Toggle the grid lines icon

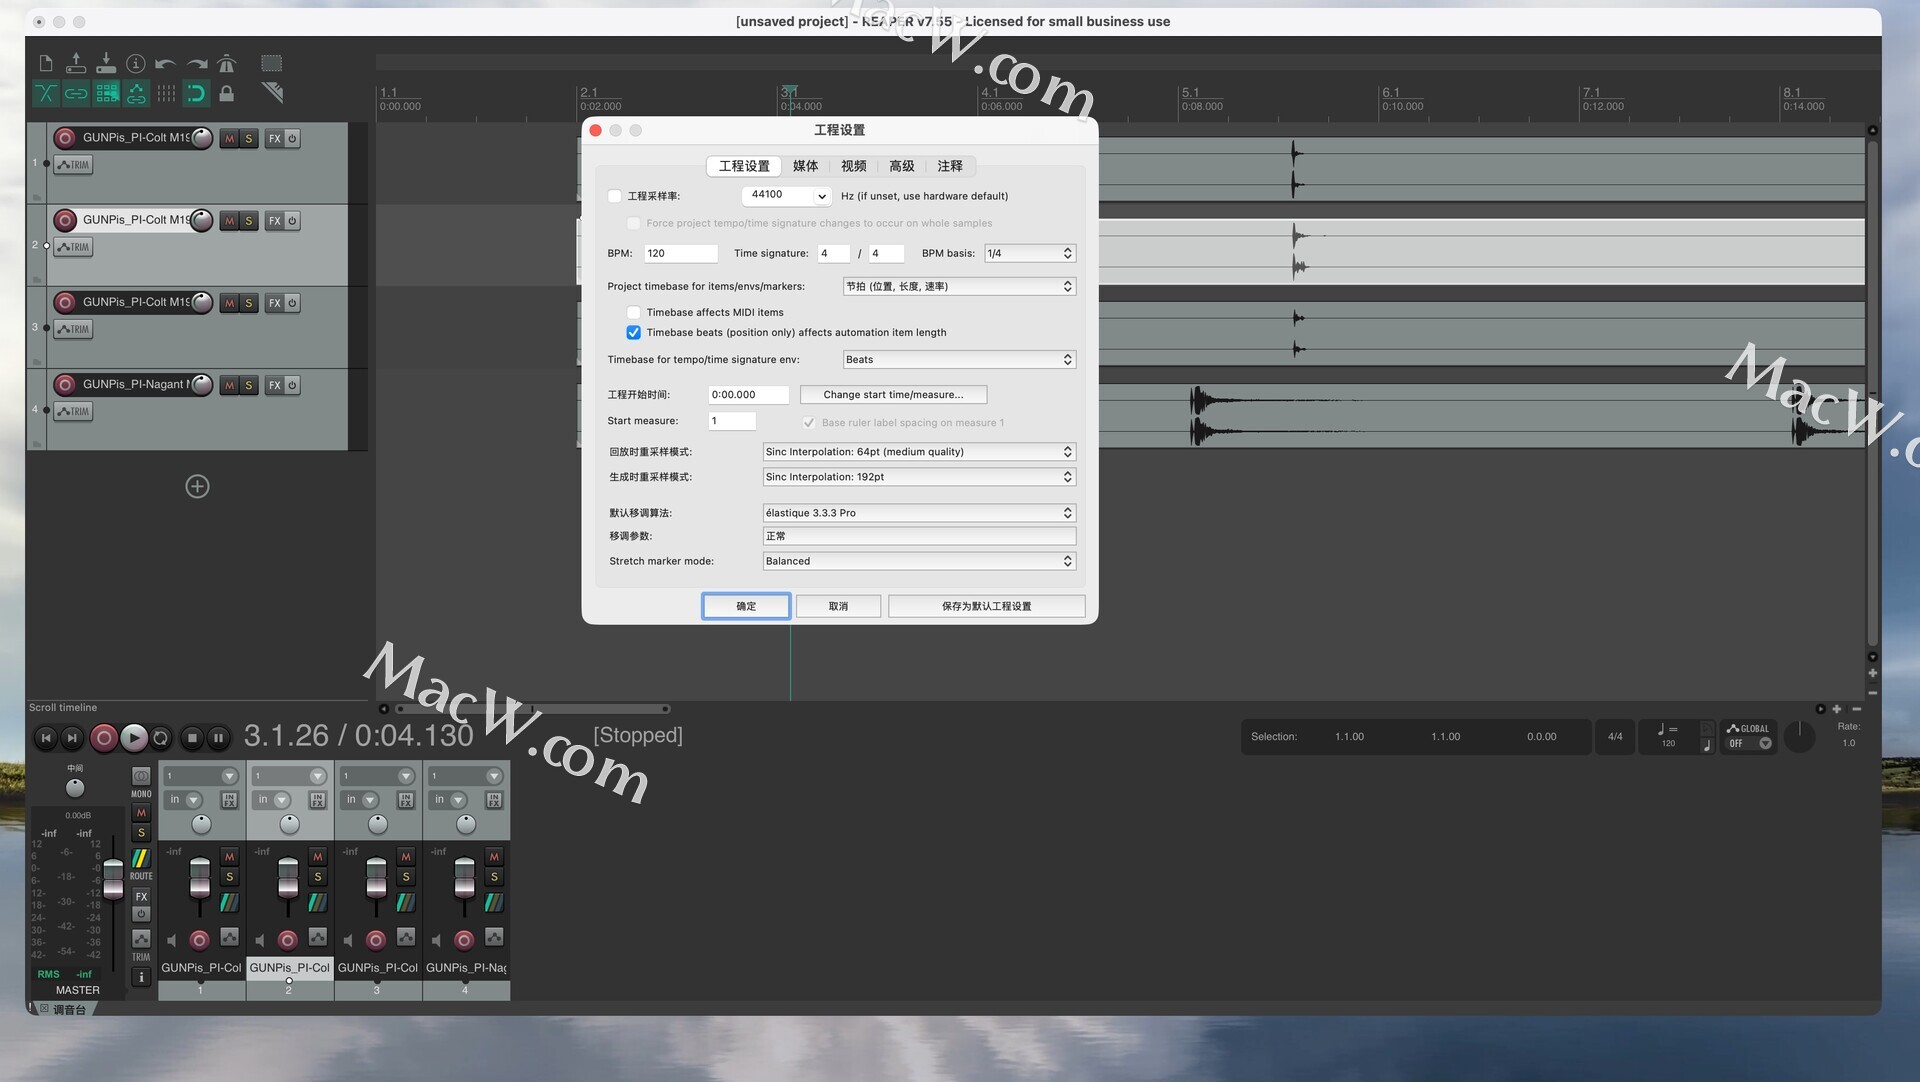pos(166,94)
